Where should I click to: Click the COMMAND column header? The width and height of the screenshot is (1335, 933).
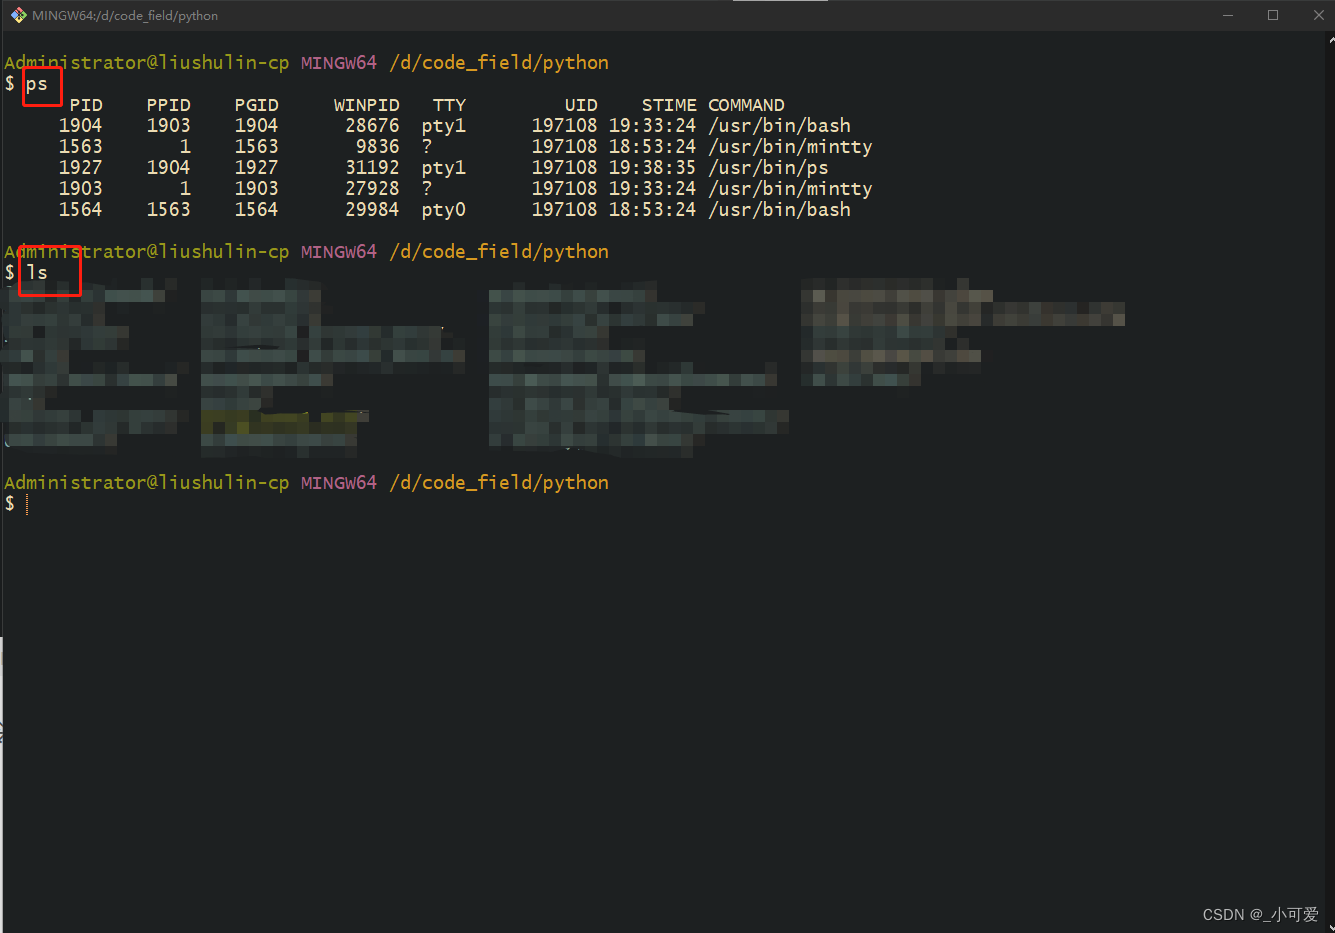coord(746,105)
